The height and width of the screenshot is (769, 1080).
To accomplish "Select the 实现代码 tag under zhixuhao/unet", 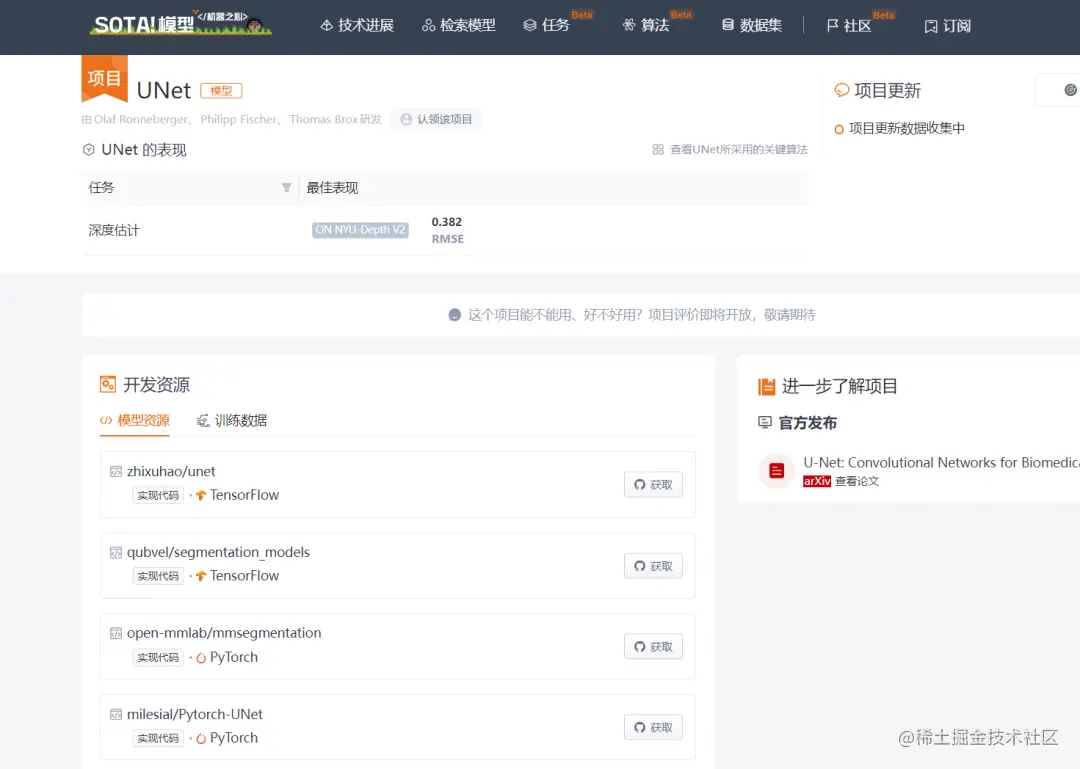I will coord(156,494).
